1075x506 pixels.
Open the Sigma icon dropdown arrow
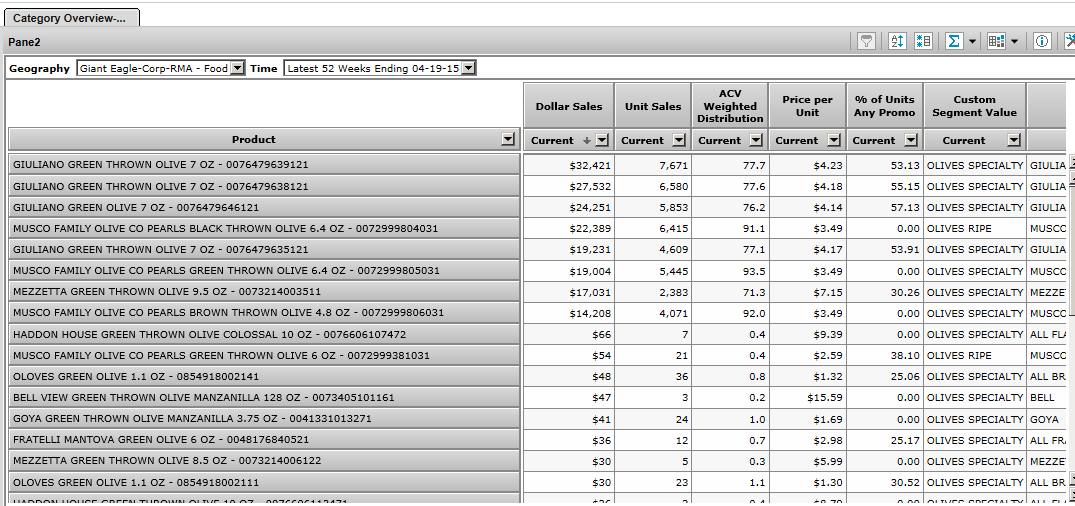tap(972, 41)
